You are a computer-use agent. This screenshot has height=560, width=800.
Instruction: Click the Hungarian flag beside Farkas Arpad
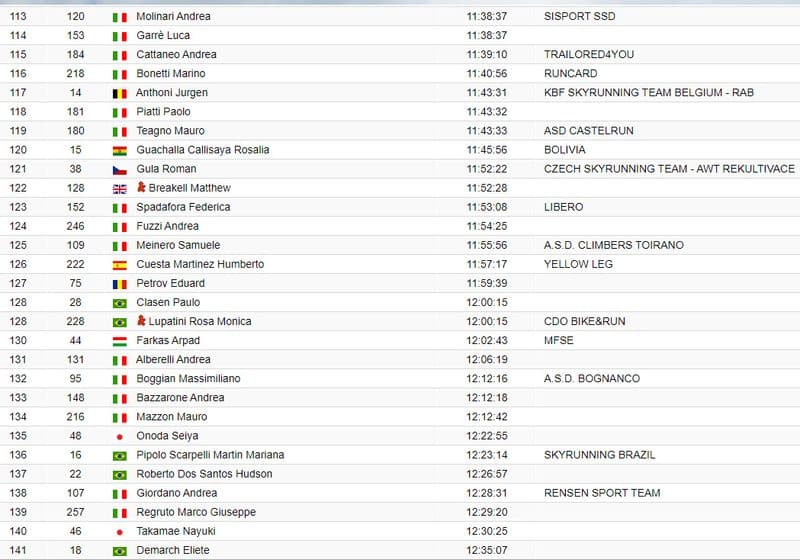click(x=119, y=341)
